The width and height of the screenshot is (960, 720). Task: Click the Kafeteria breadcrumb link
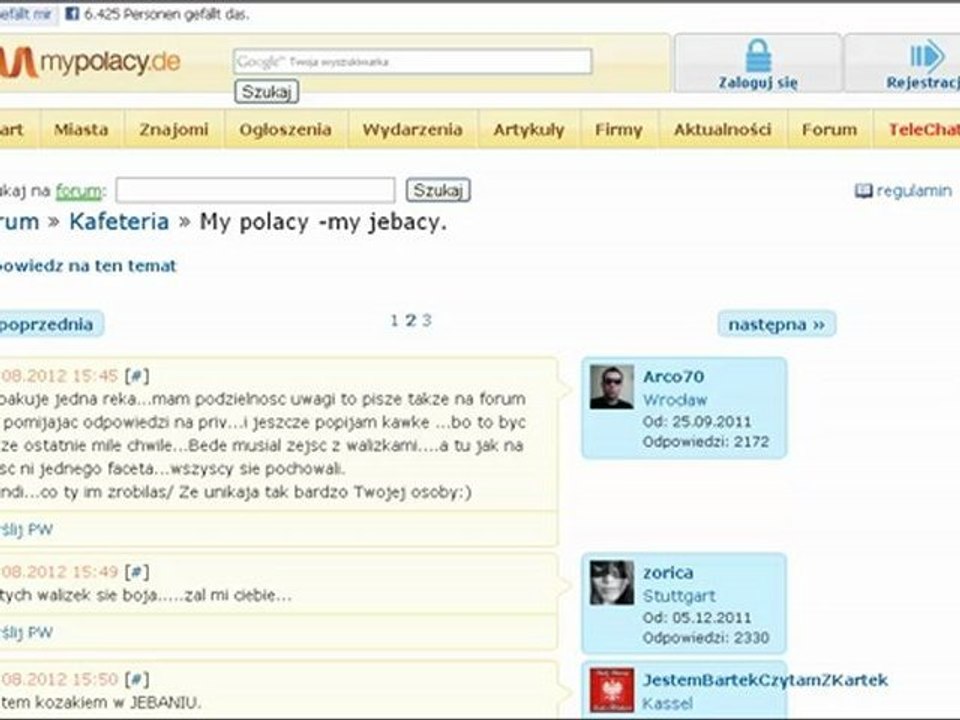coord(119,222)
